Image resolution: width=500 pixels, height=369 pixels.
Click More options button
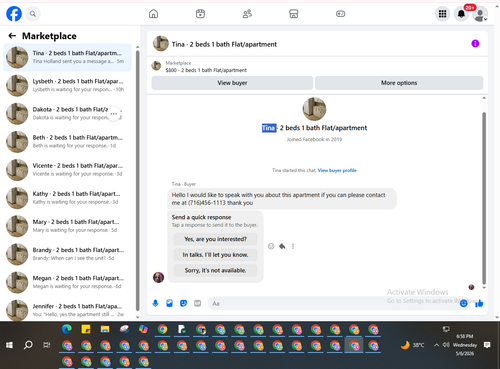399,83
